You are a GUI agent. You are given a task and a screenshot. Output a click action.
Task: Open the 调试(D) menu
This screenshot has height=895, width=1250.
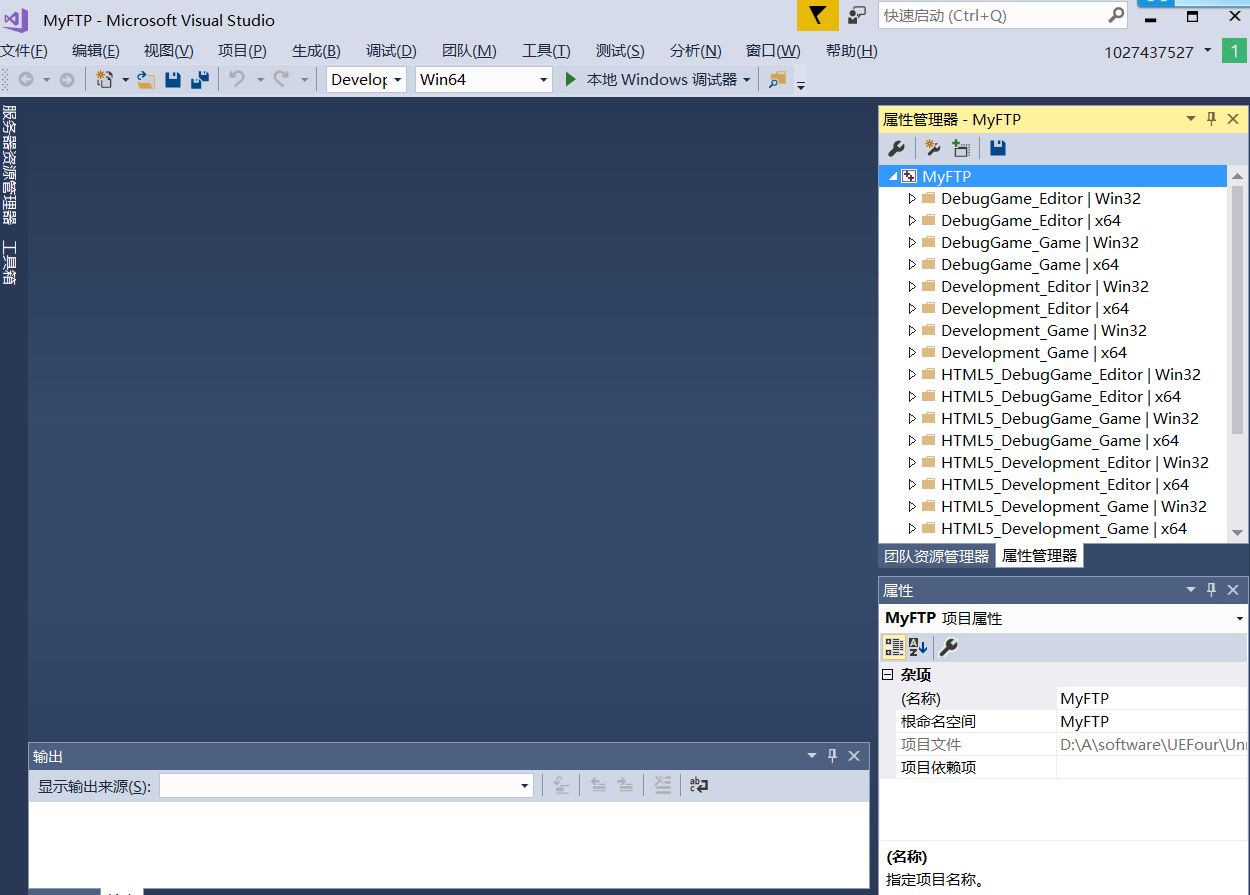(x=391, y=51)
